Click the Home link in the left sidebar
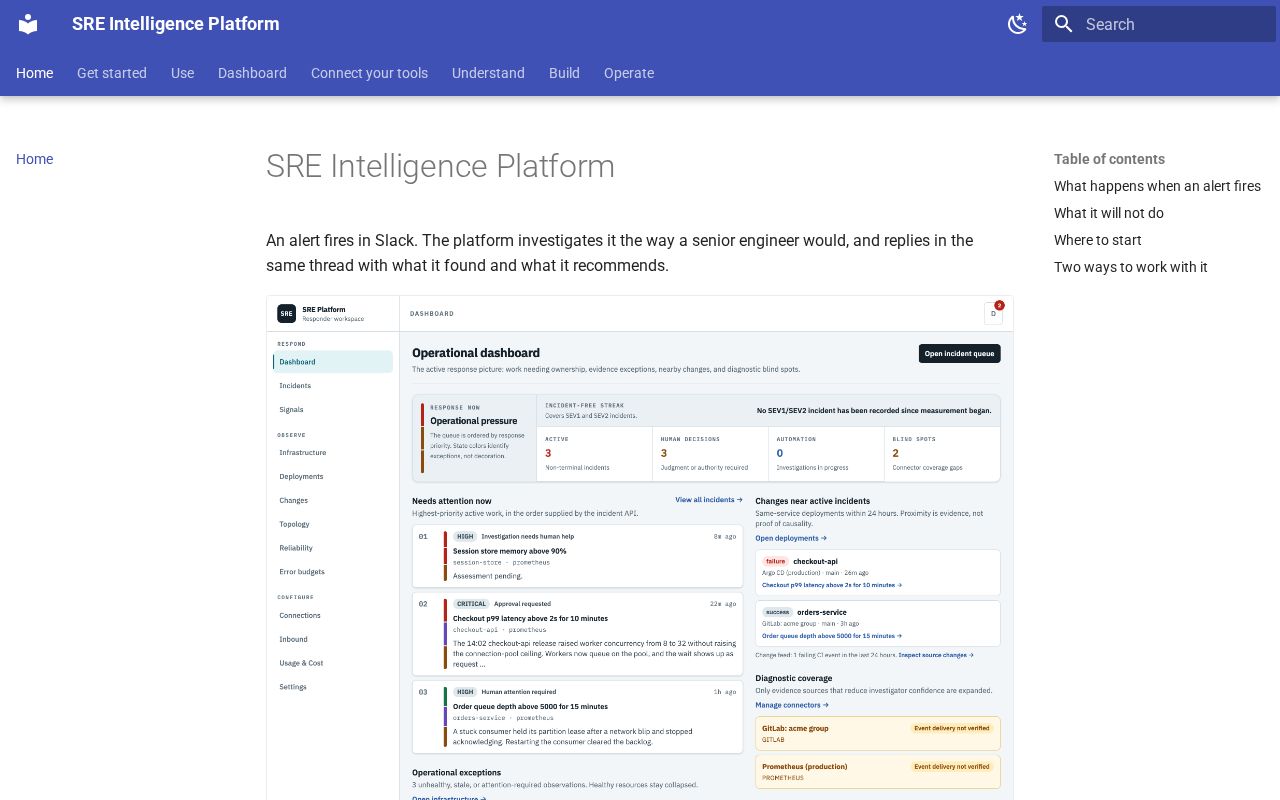The image size is (1280, 800). coord(35,159)
